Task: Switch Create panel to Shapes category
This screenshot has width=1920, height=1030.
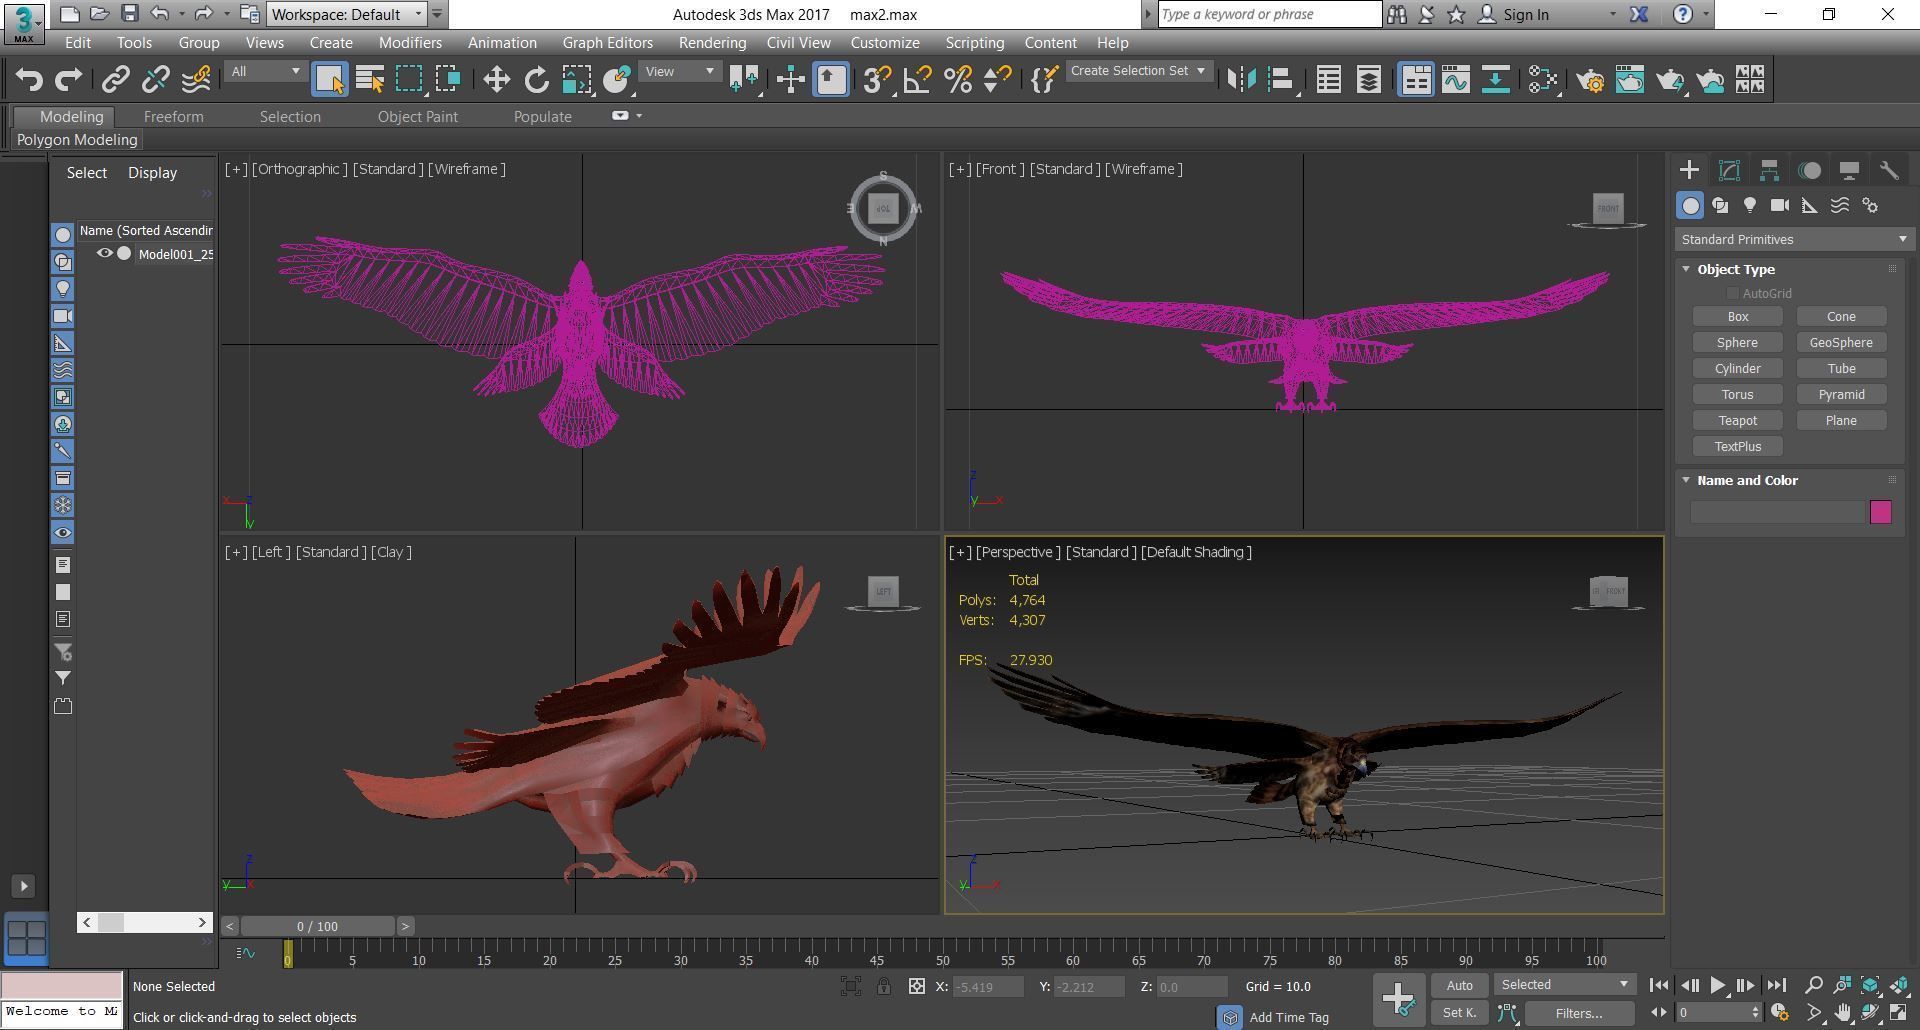Action: click(x=1720, y=205)
